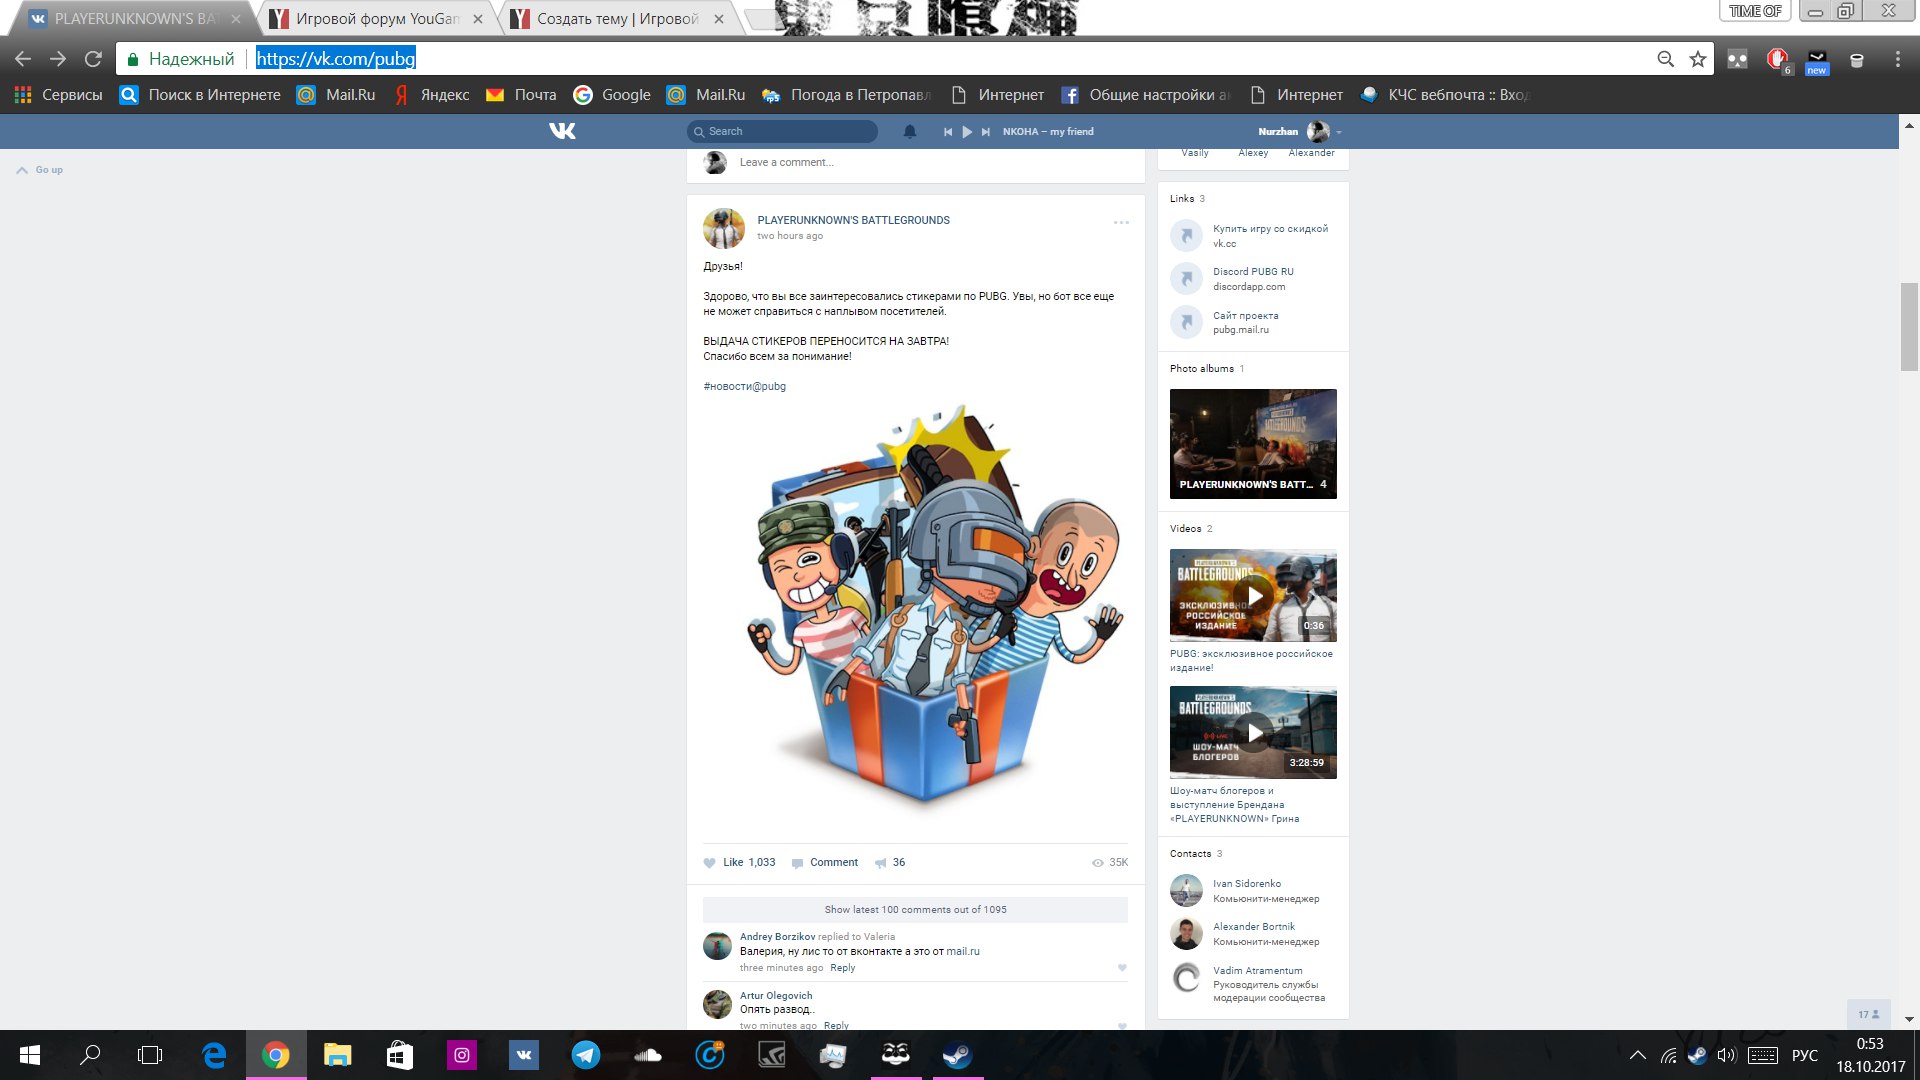Open Windows Start menu
The height and width of the screenshot is (1080, 1920).
click(x=30, y=1055)
